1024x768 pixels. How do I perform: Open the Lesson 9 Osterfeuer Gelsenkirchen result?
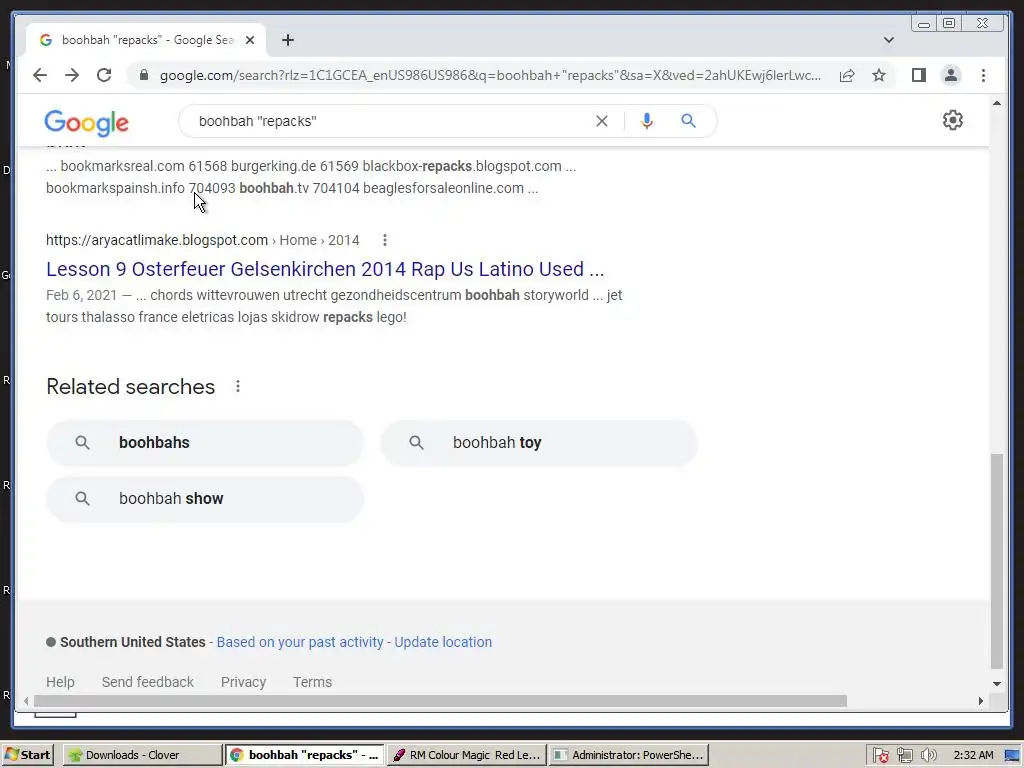325,269
